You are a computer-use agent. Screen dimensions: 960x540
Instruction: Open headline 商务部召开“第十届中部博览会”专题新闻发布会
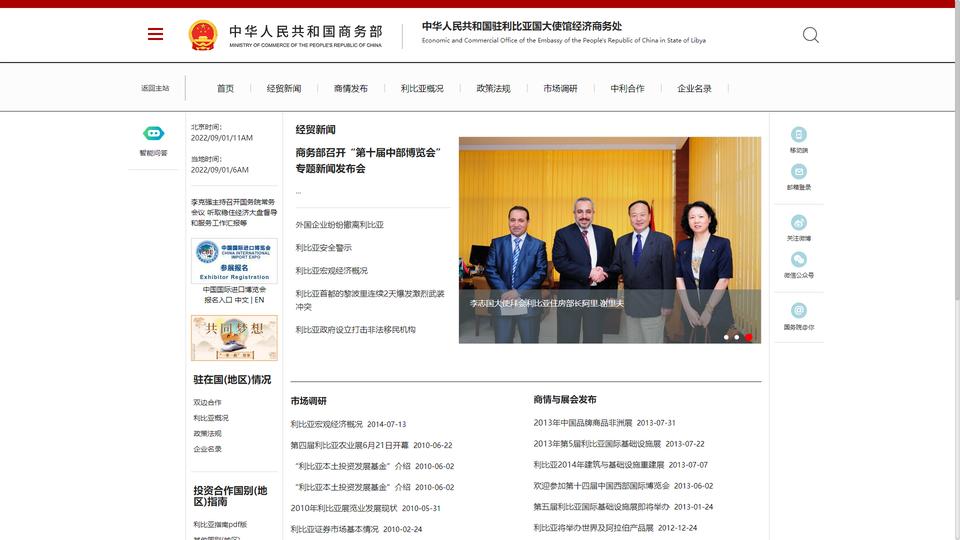[368, 160]
